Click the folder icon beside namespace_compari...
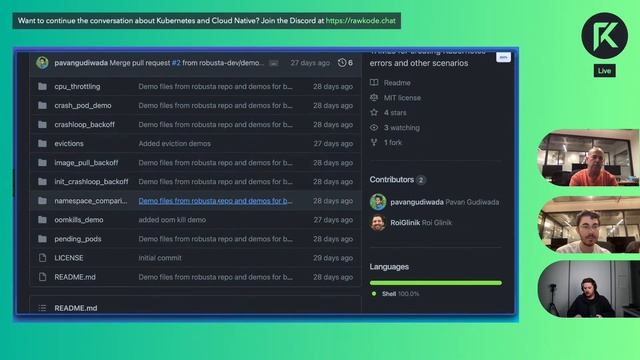The width and height of the screenshot is (640, 360). pos(42,201)
